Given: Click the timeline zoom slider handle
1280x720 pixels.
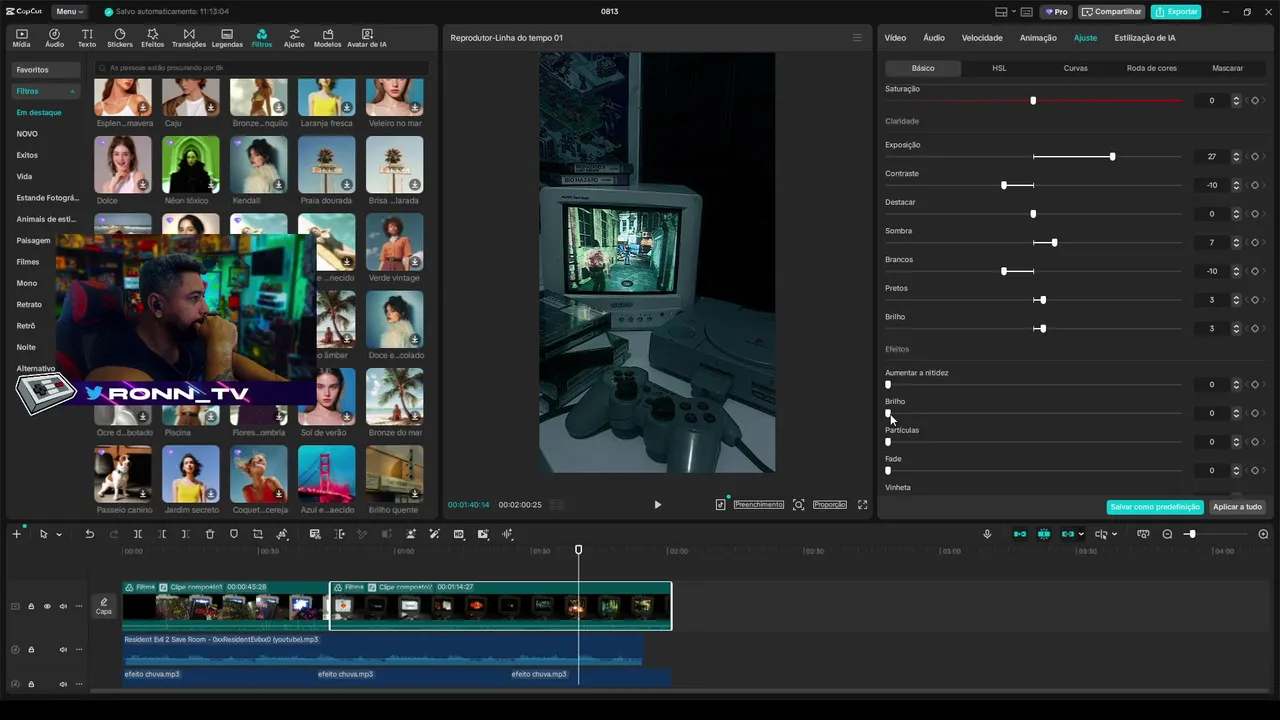Looking at the screenshot, I should 1191,534.
